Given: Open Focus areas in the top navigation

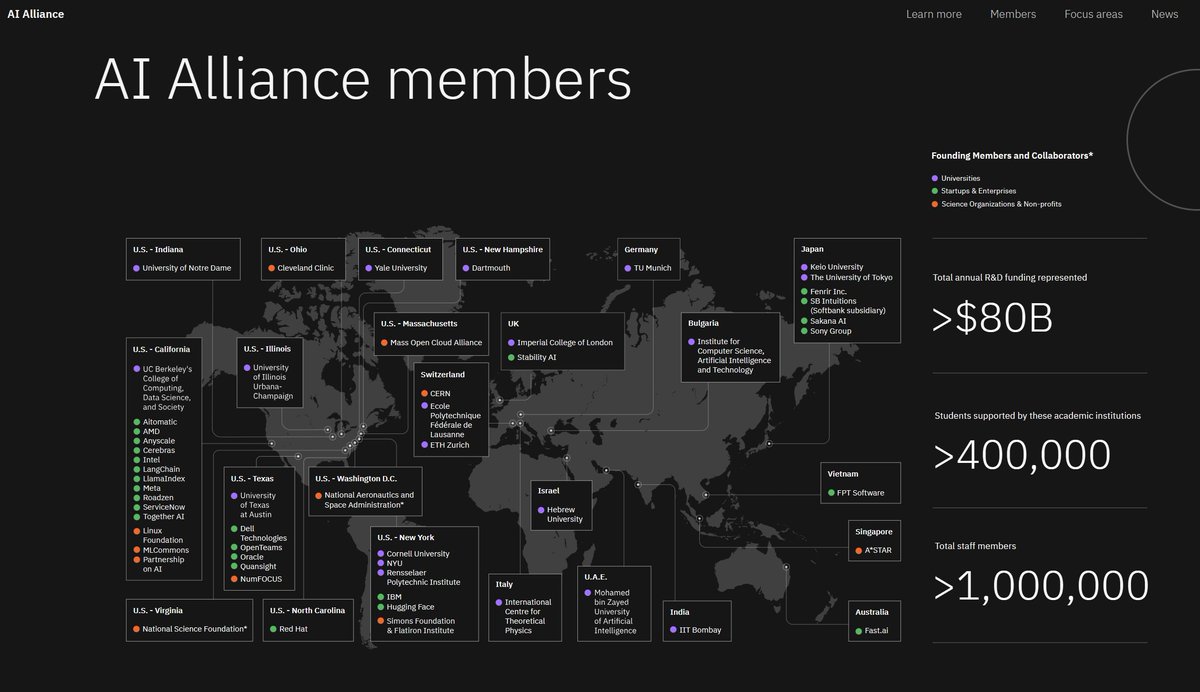Looking at the screenshot, I should coord(1093,14).
